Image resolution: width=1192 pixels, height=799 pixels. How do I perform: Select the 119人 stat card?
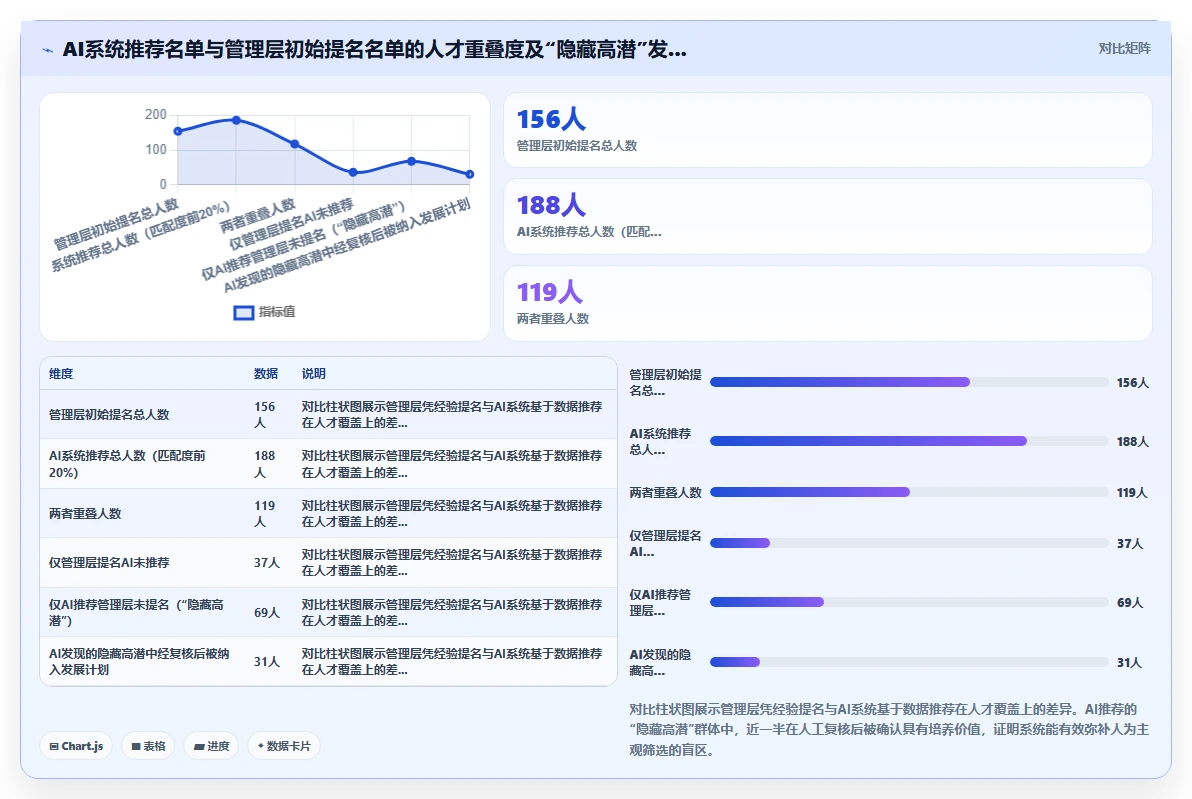click(827, 303)
